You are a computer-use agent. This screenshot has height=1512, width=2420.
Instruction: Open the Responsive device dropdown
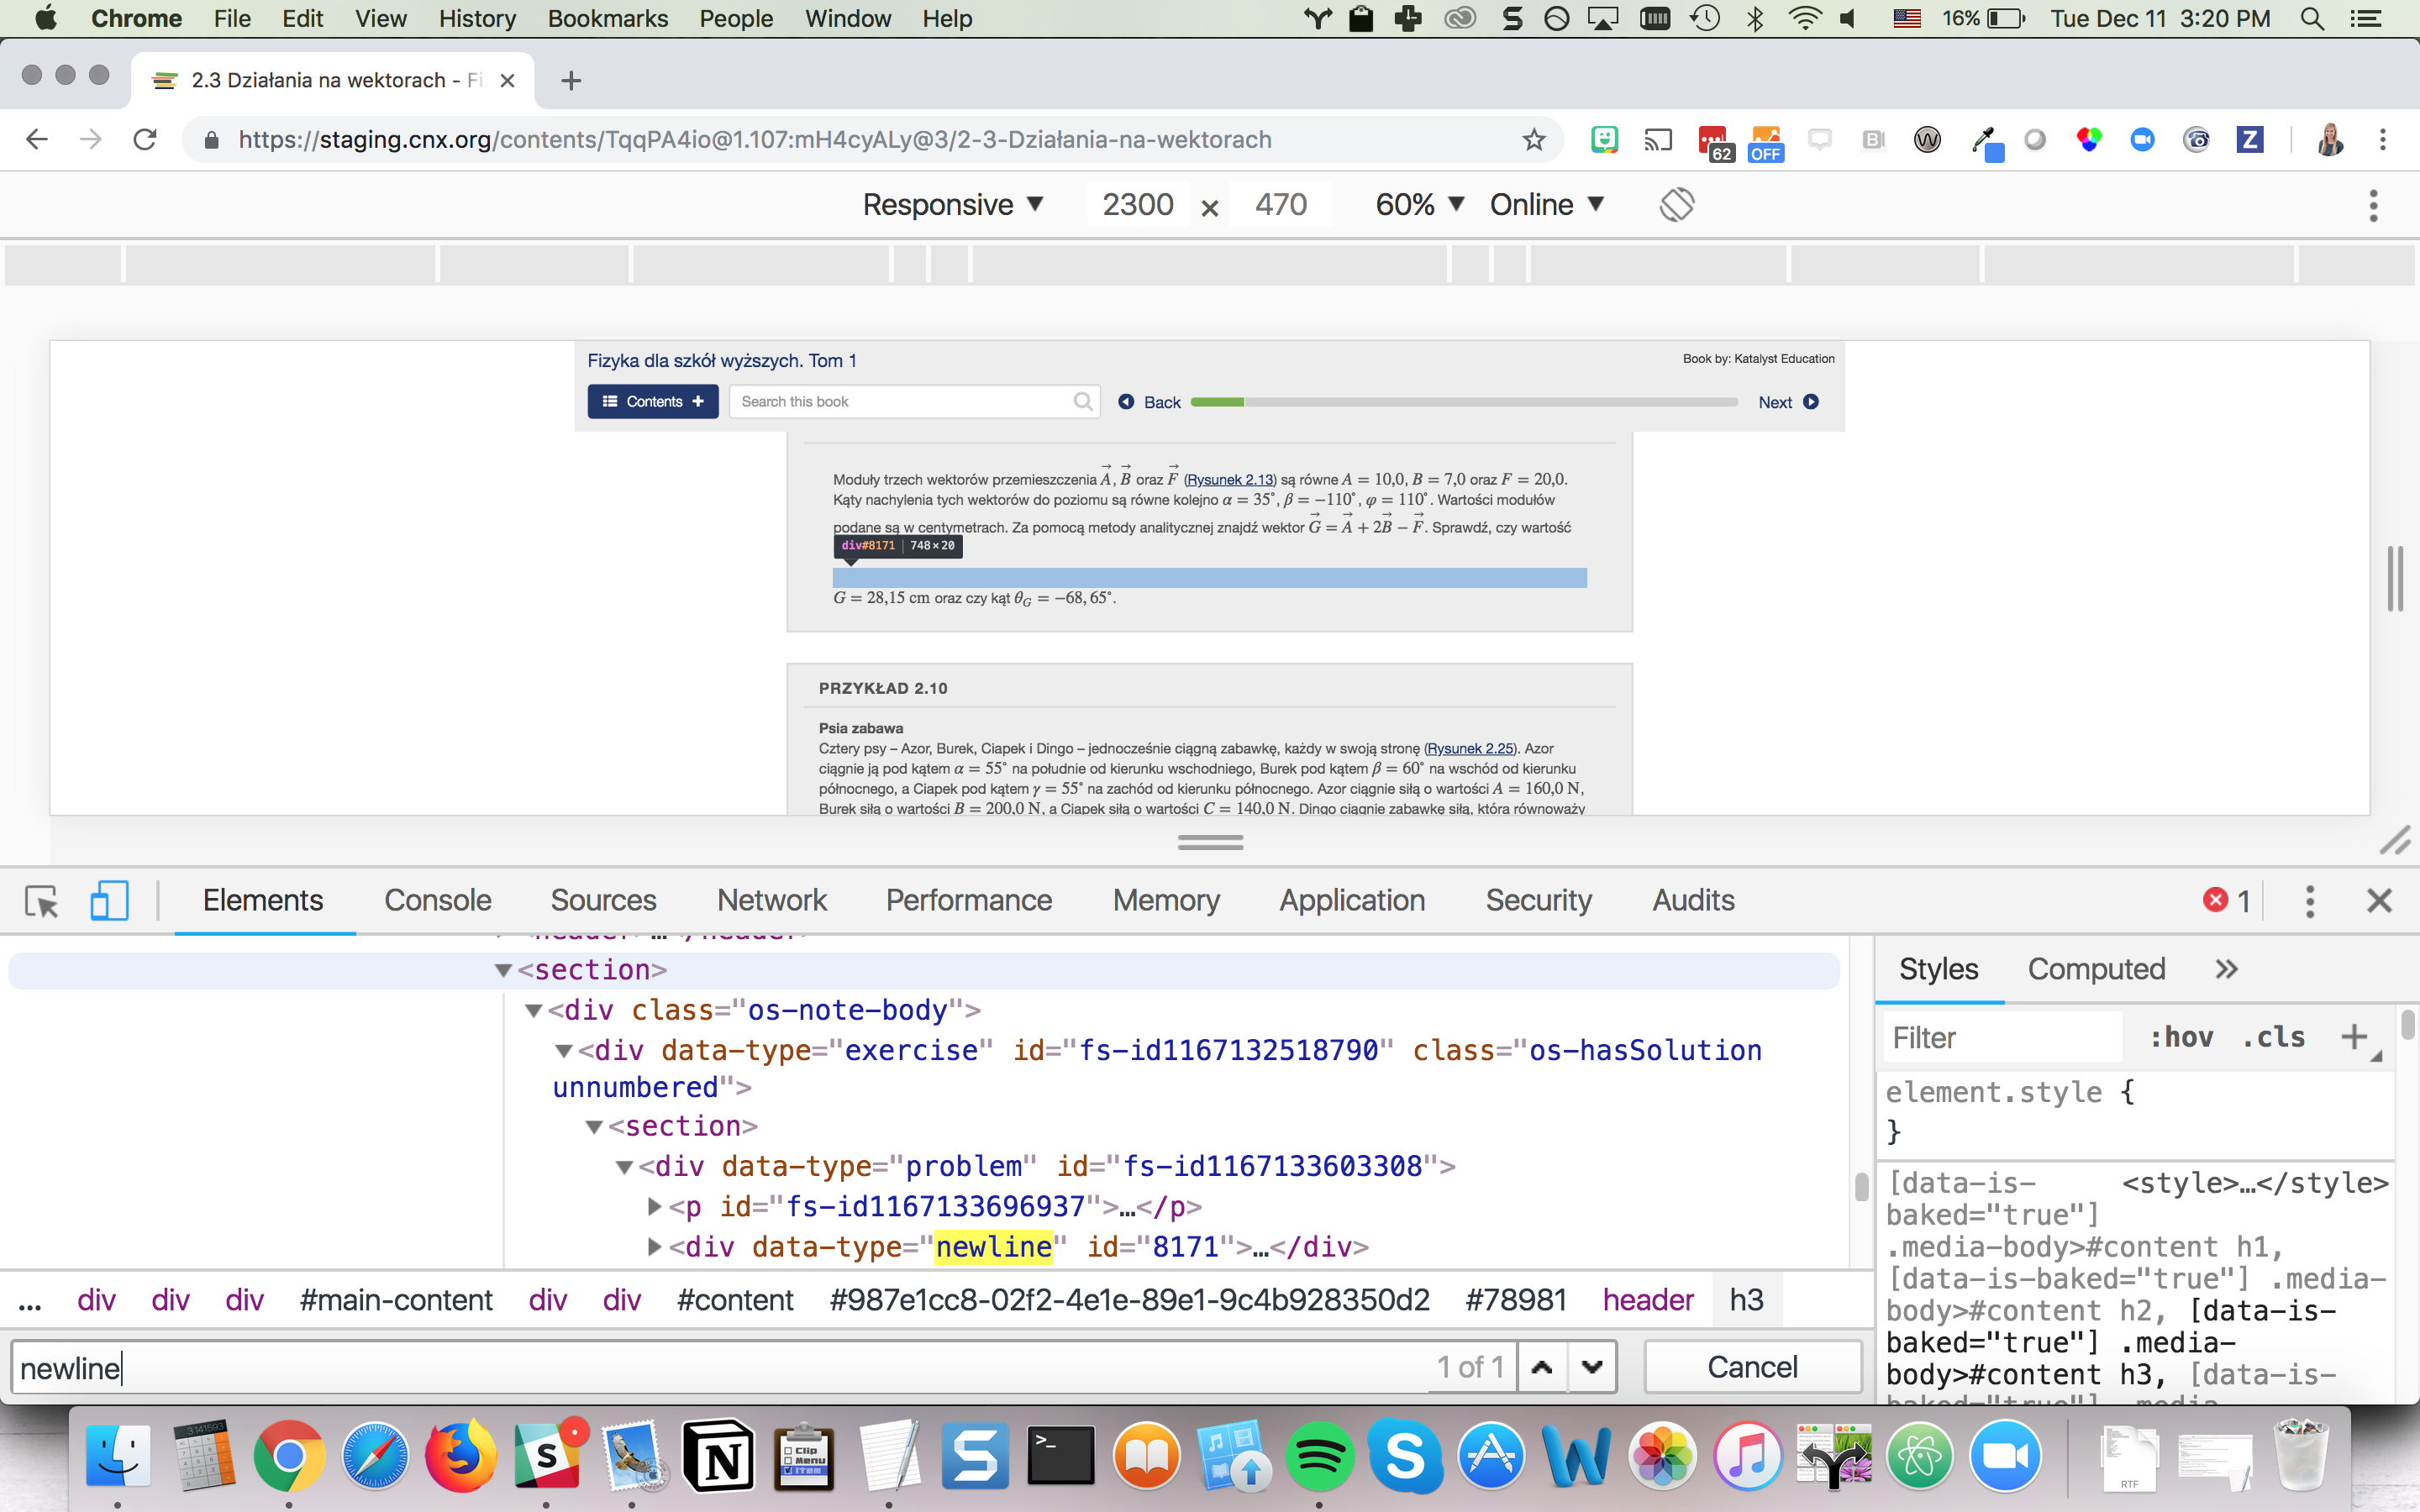tap(952, 205)
